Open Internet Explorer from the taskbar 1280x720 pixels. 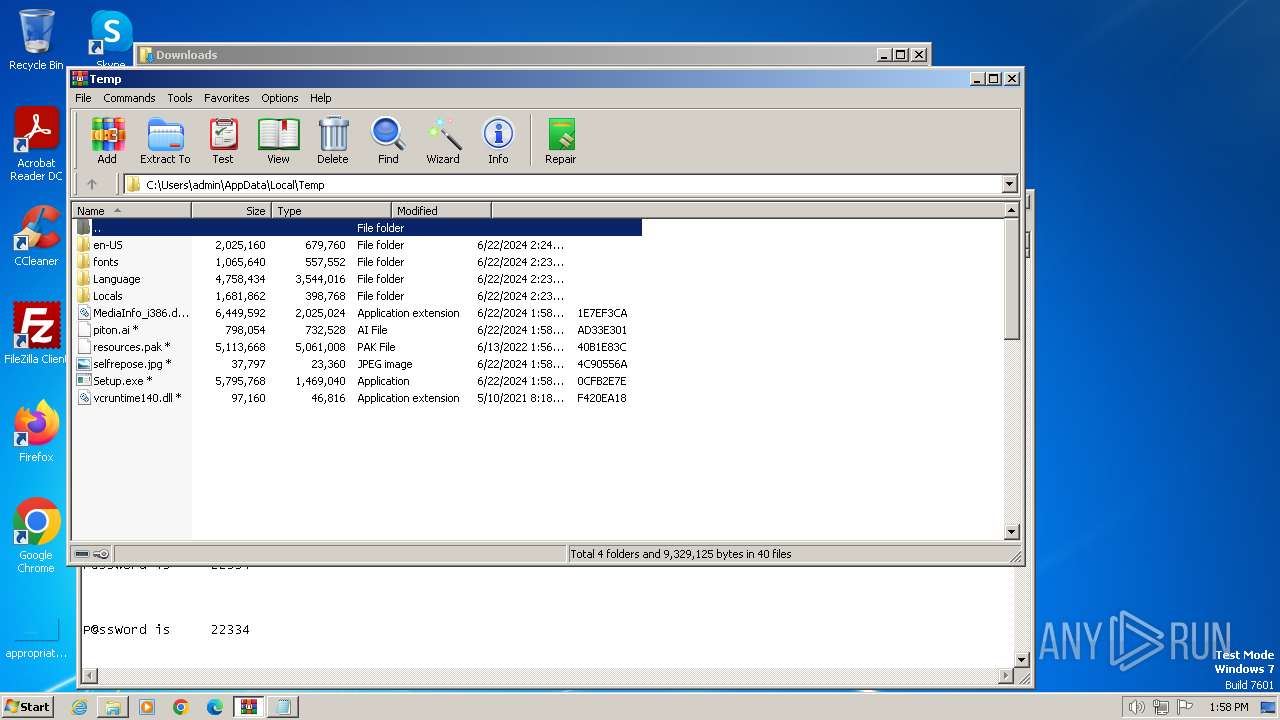pyautogui.click(x=79, y=706)
